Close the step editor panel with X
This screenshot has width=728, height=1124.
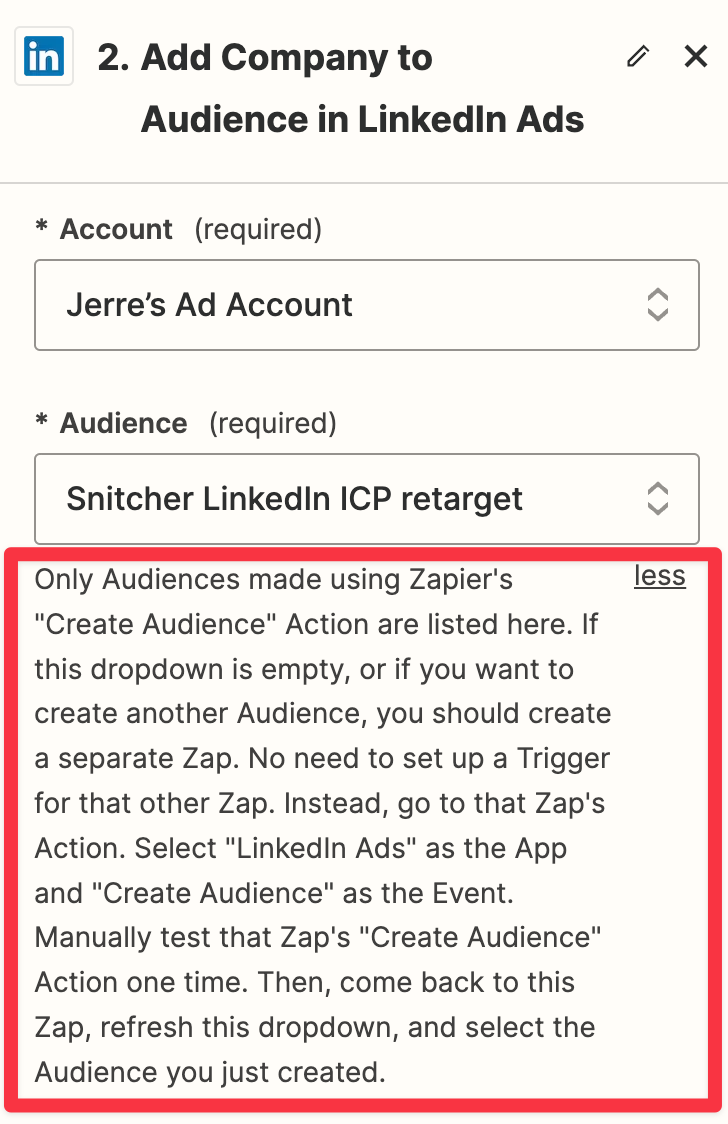(x=696, y=56)
